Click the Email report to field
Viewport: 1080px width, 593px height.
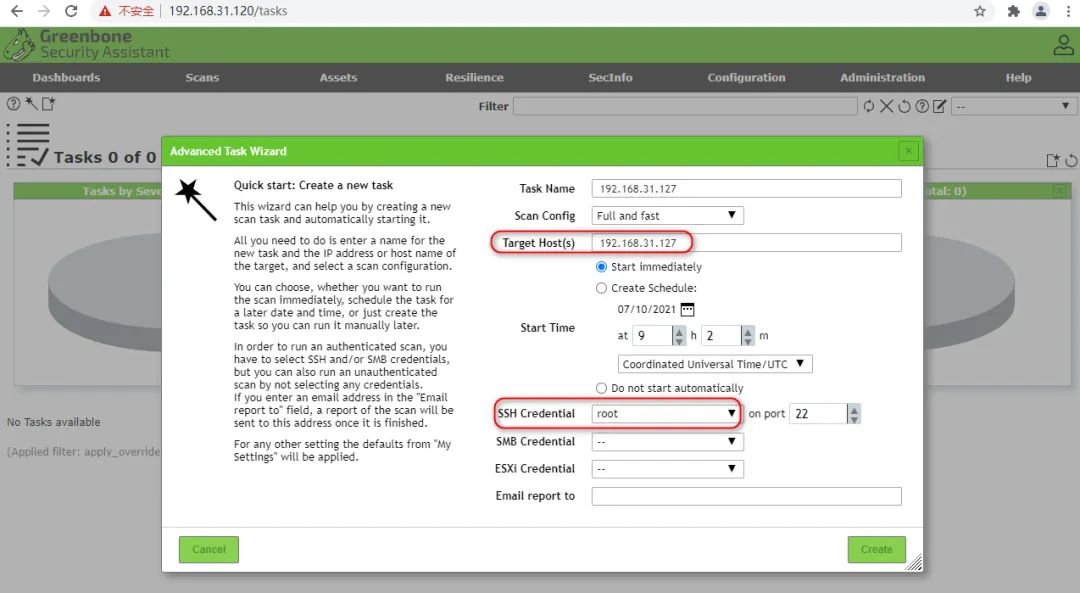click(747, 496)
